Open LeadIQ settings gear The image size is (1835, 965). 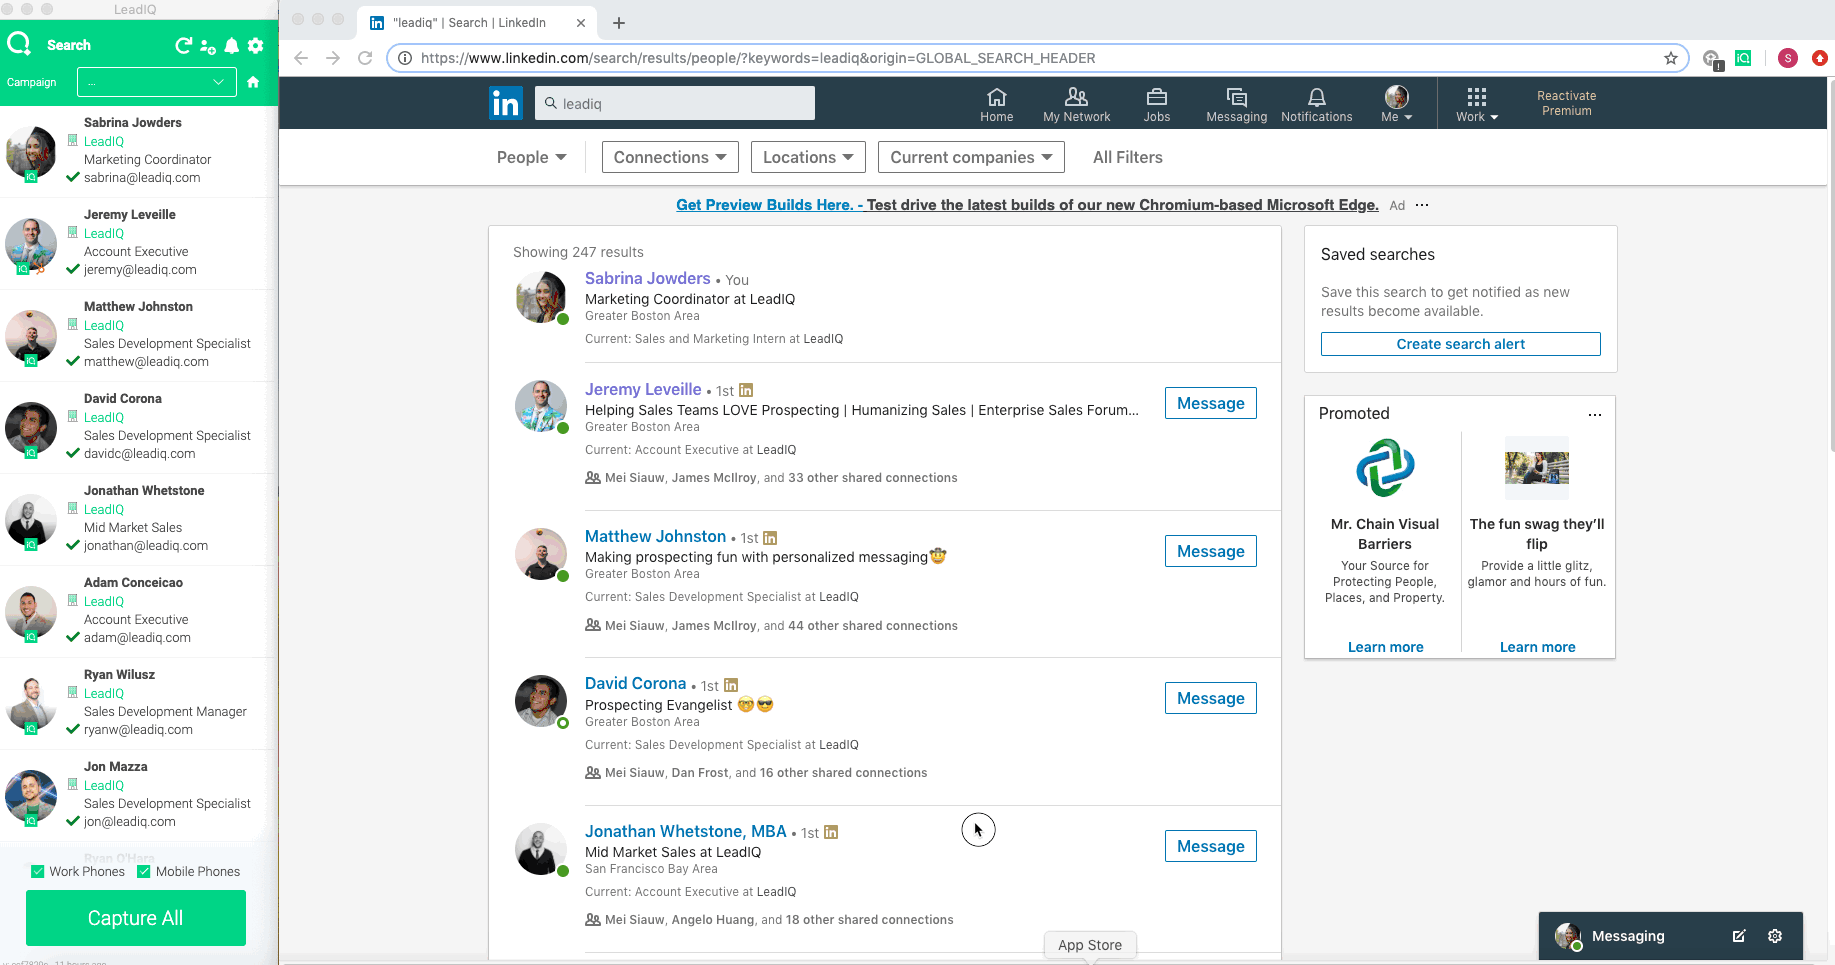(x=256, y=46)
